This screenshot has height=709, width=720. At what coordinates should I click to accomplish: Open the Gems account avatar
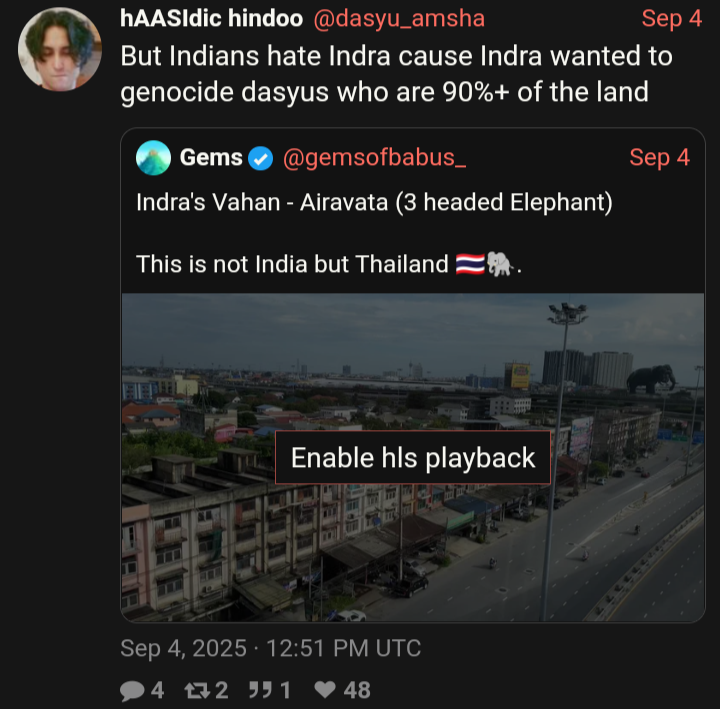[153, 158]
